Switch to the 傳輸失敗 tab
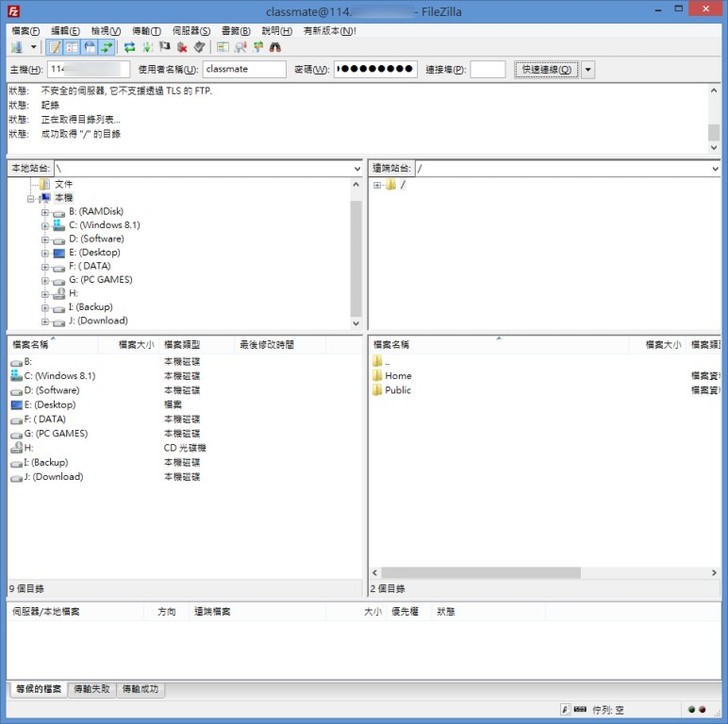The image size is (728, 724). [91, 689]
